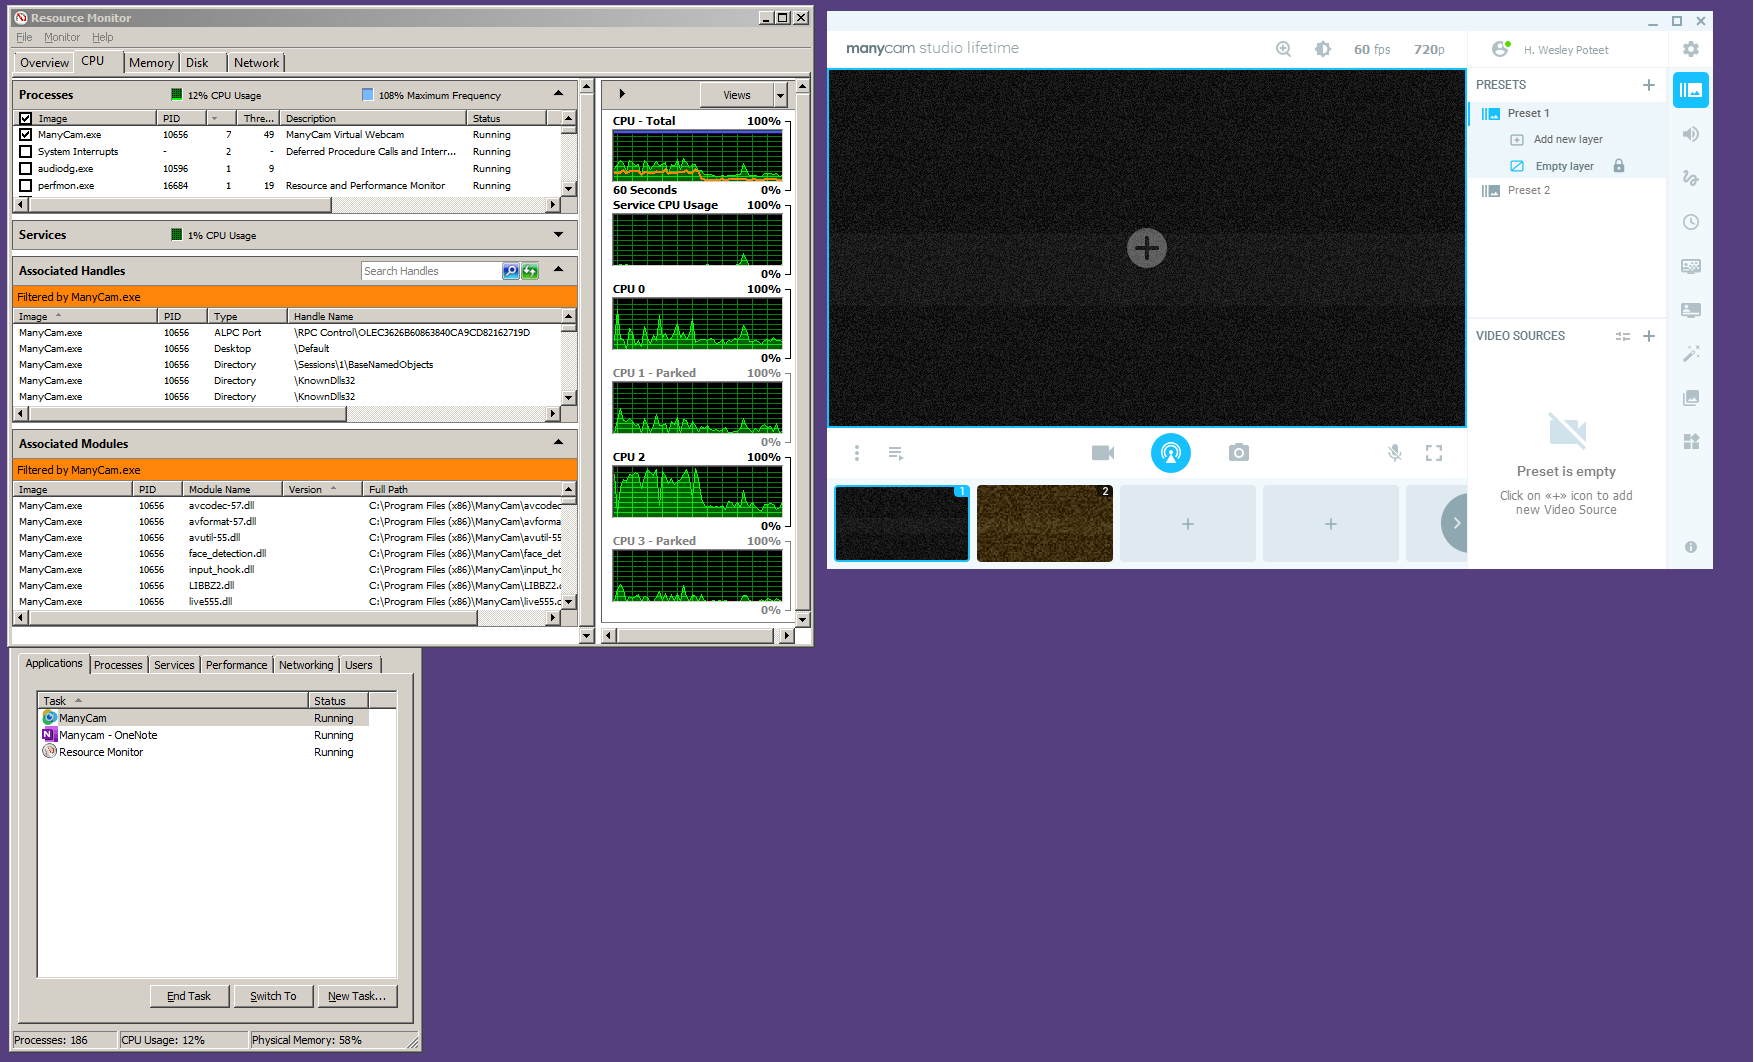The width and height of the screenshot is (1754, 1062).
Task: Click the info icon in ManyCam sidebar
Action: point(1691,547)
